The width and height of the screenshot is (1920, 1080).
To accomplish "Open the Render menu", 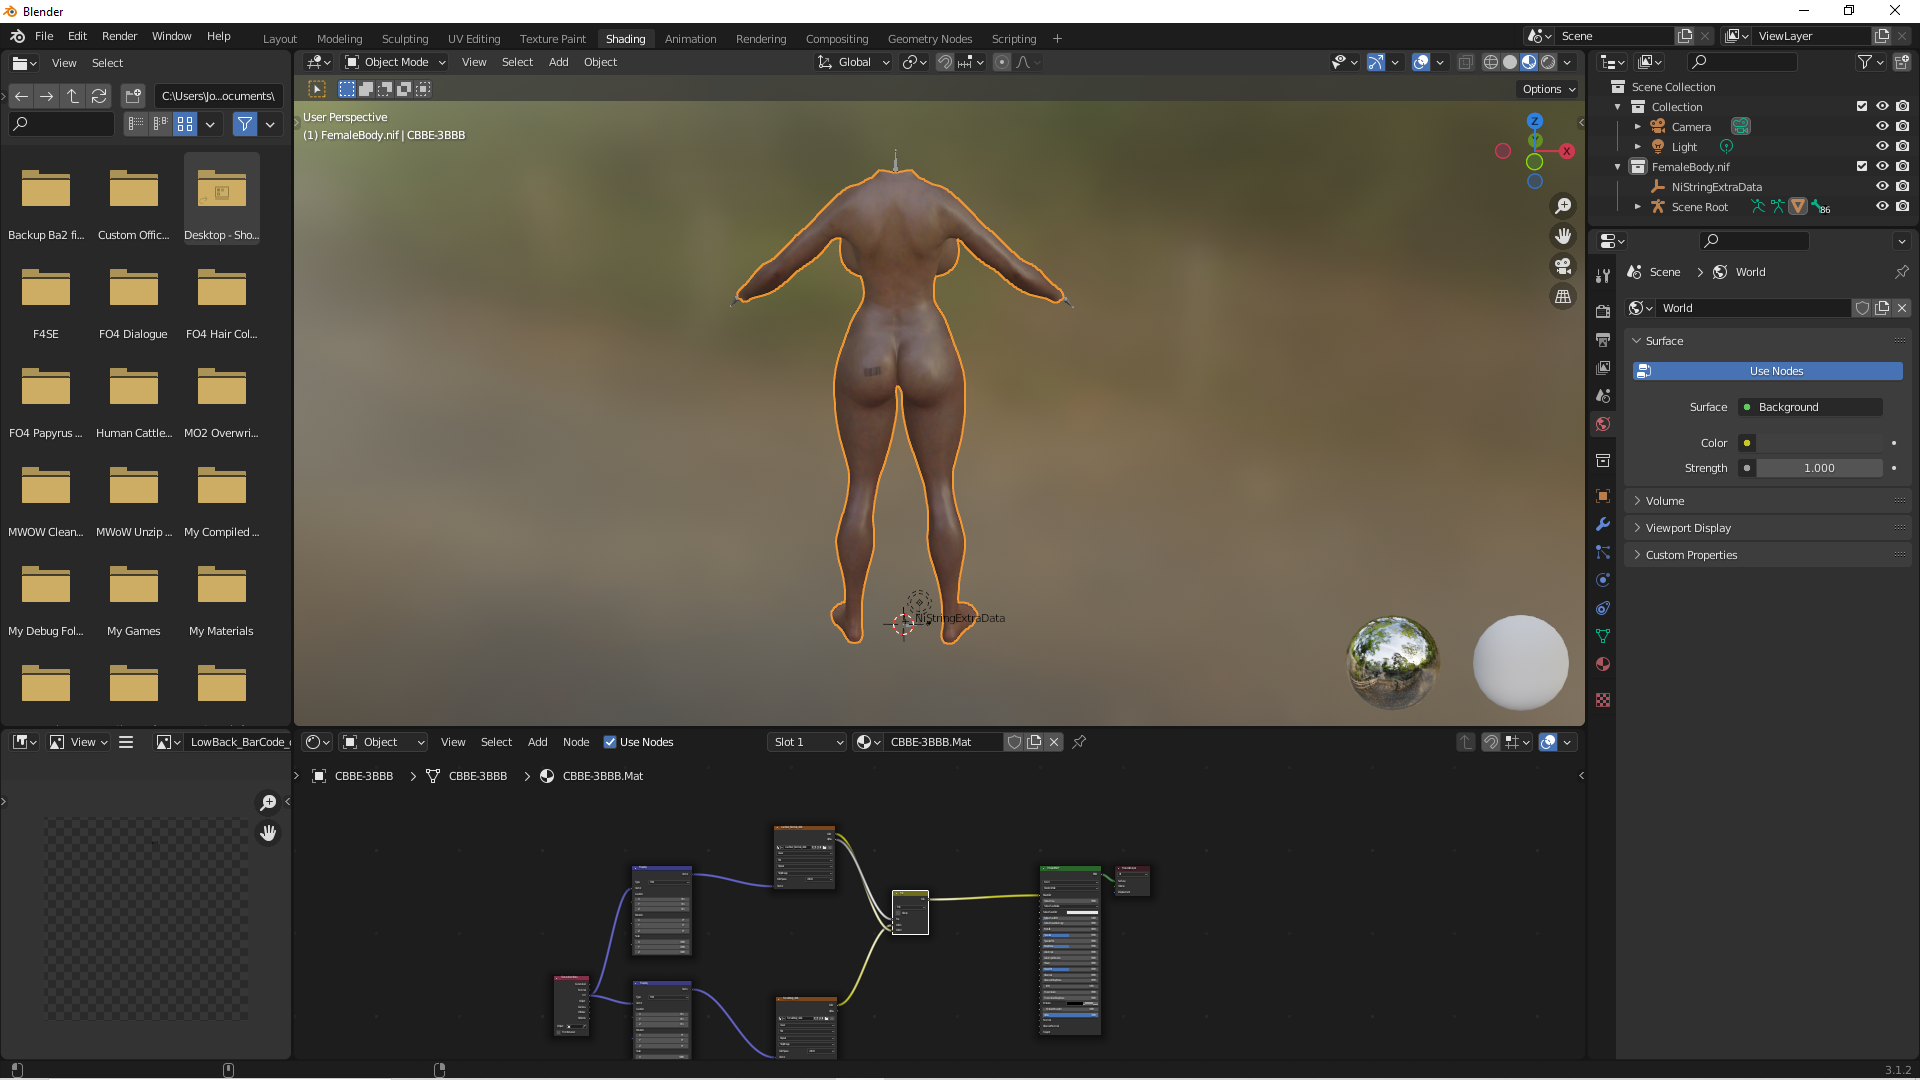I will click(119, 36).
